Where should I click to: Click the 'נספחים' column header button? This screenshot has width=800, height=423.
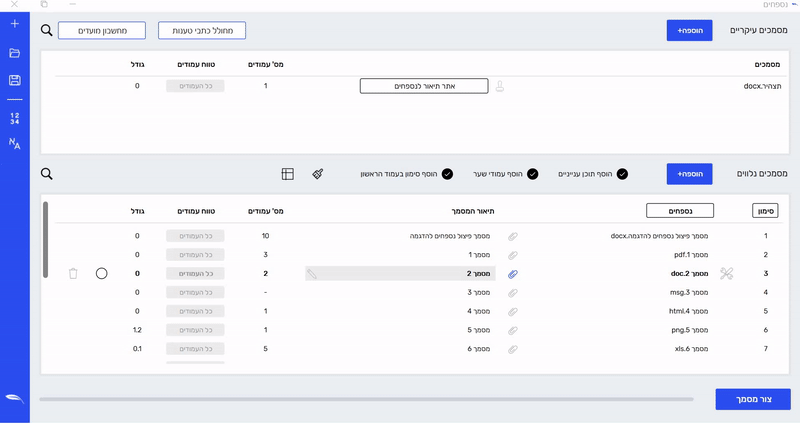pyautogui.click(x=679, y=210)
